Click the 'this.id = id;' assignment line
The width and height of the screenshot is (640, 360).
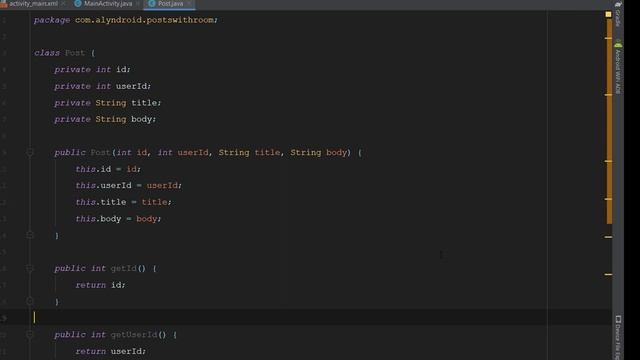(x=108, y=169)
